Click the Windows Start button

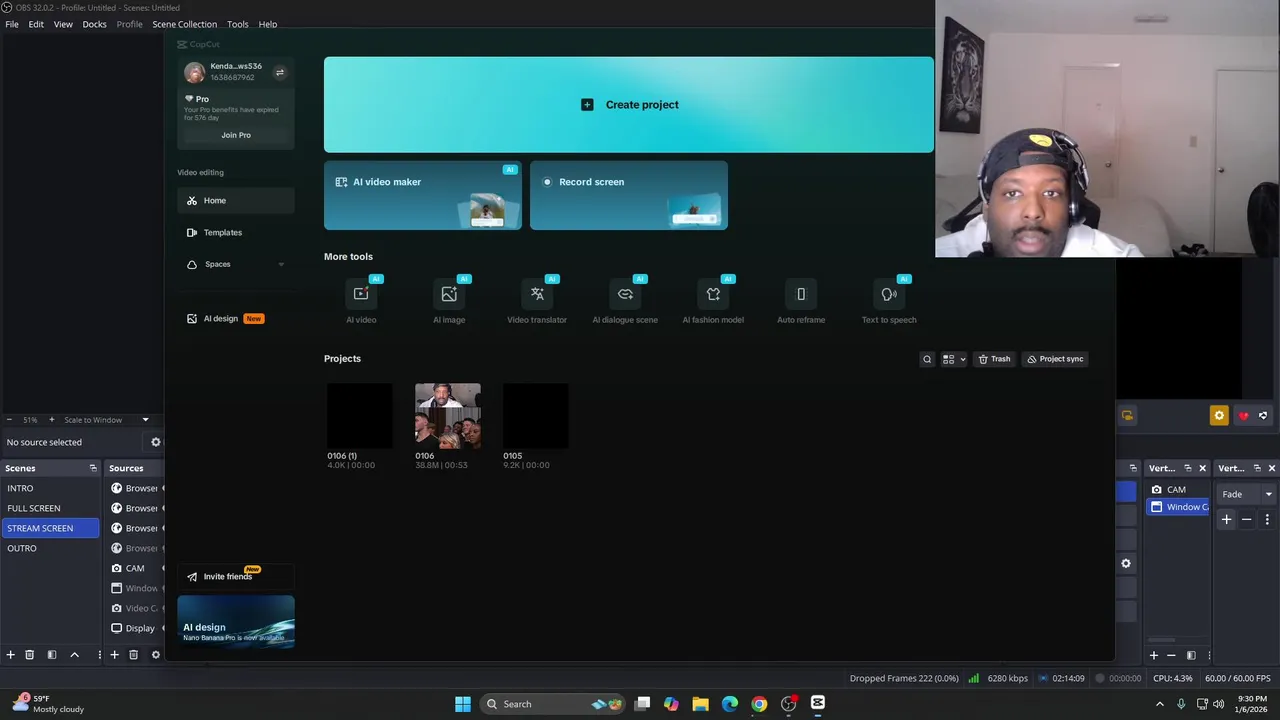click(x=463, y=704)
